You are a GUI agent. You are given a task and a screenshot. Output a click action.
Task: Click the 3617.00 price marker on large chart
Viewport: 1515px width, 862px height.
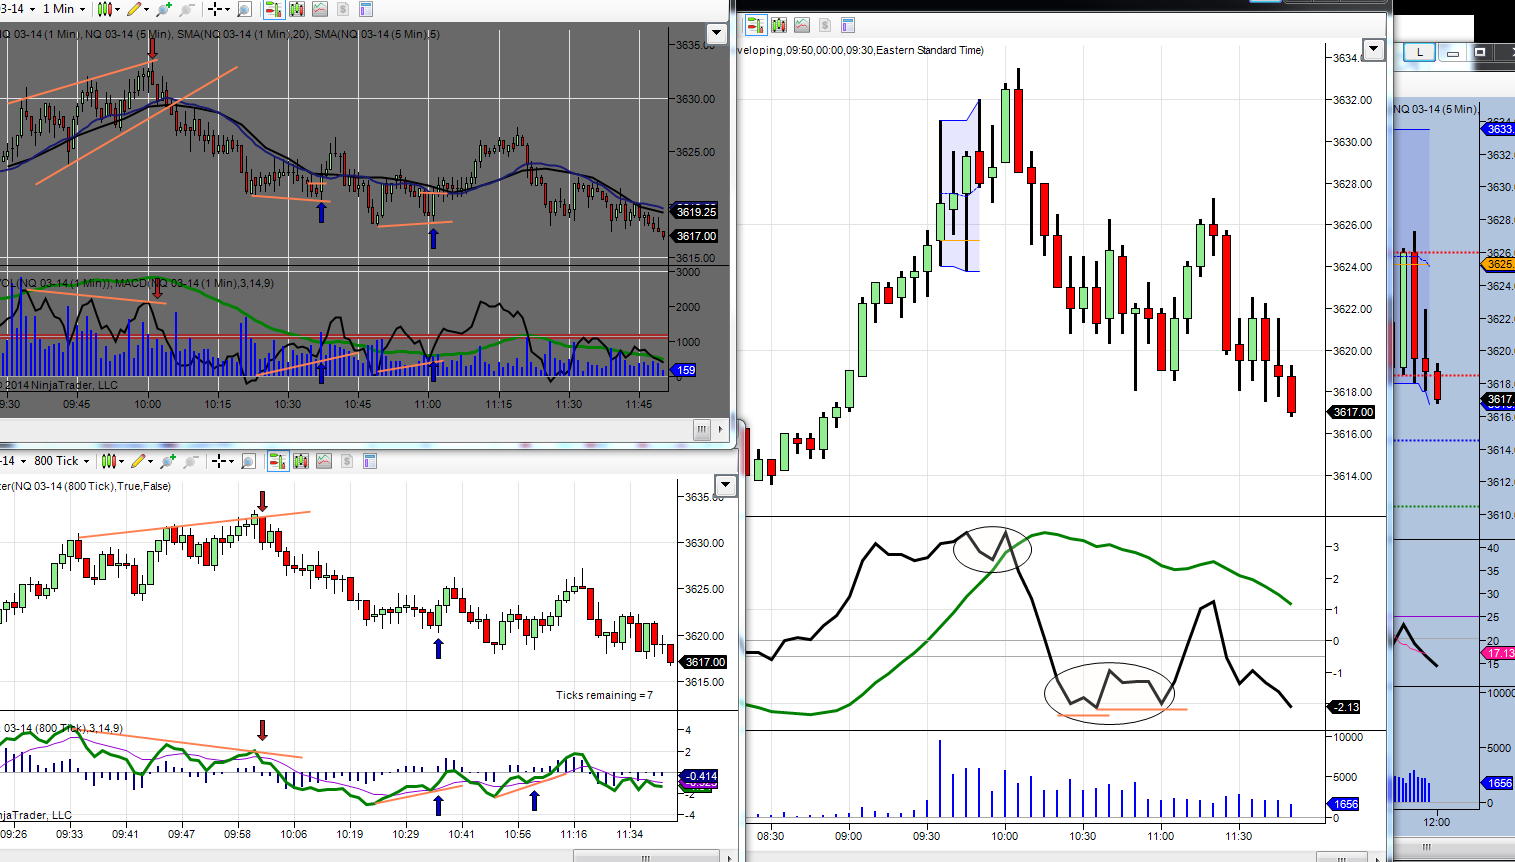1353,412
